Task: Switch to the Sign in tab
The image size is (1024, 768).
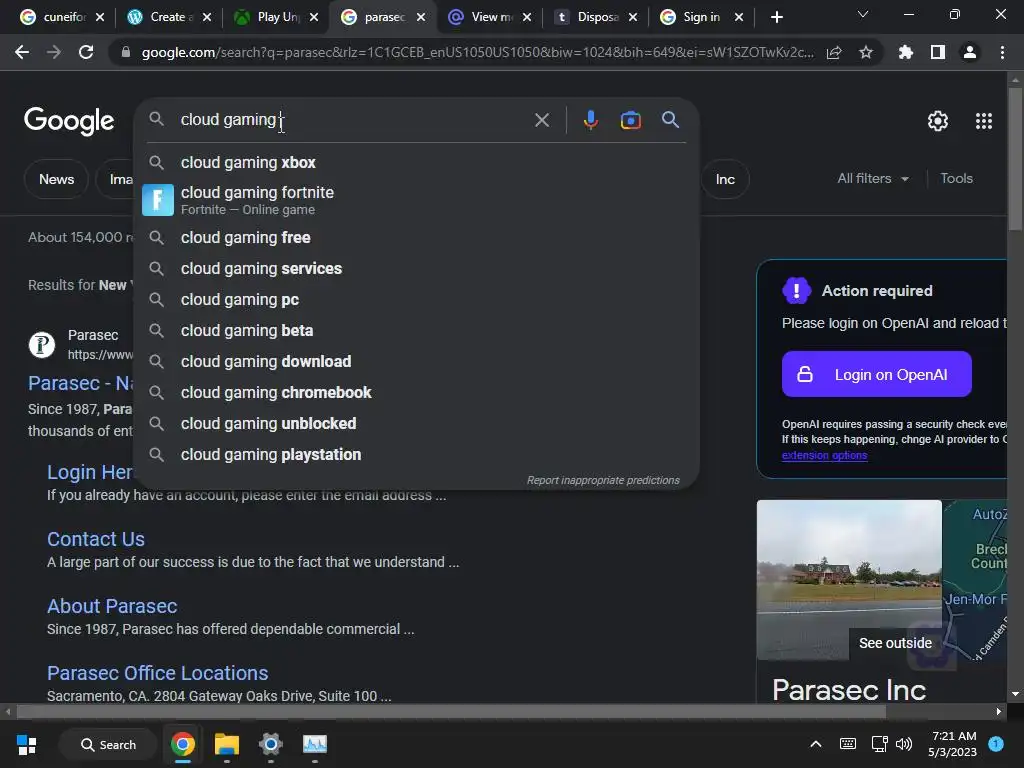Action: coord(701,17)
